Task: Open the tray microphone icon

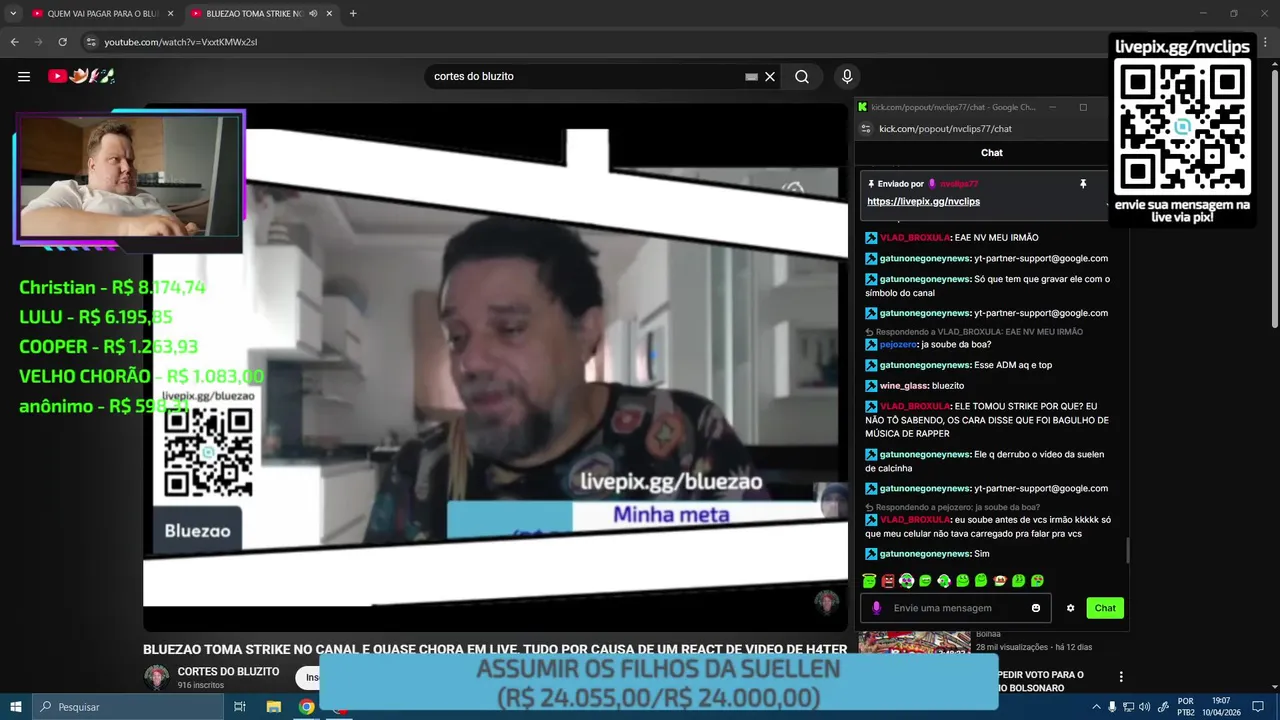Action: click(1112, 707)
